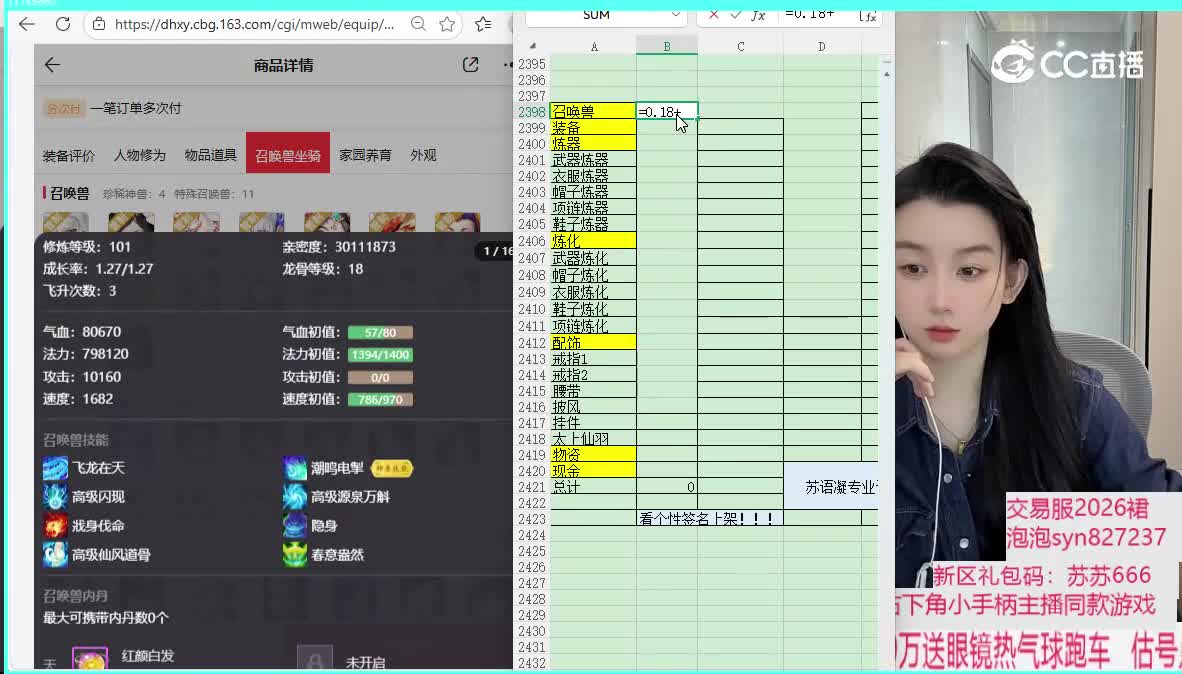Click the 一笔订单多次付 label
The image size is (1182, 674).
point(136,109)
